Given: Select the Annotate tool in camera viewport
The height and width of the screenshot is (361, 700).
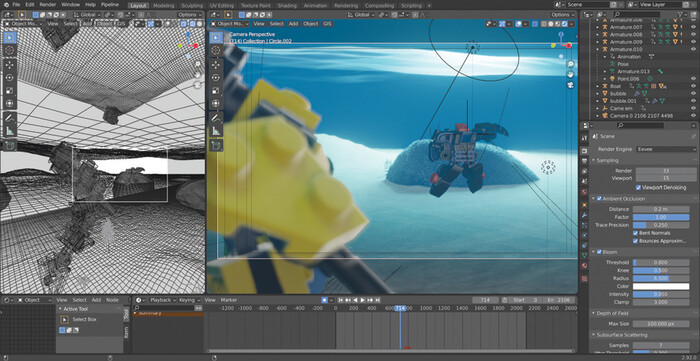Looking at the screenshot, I should tap(216, 118).
